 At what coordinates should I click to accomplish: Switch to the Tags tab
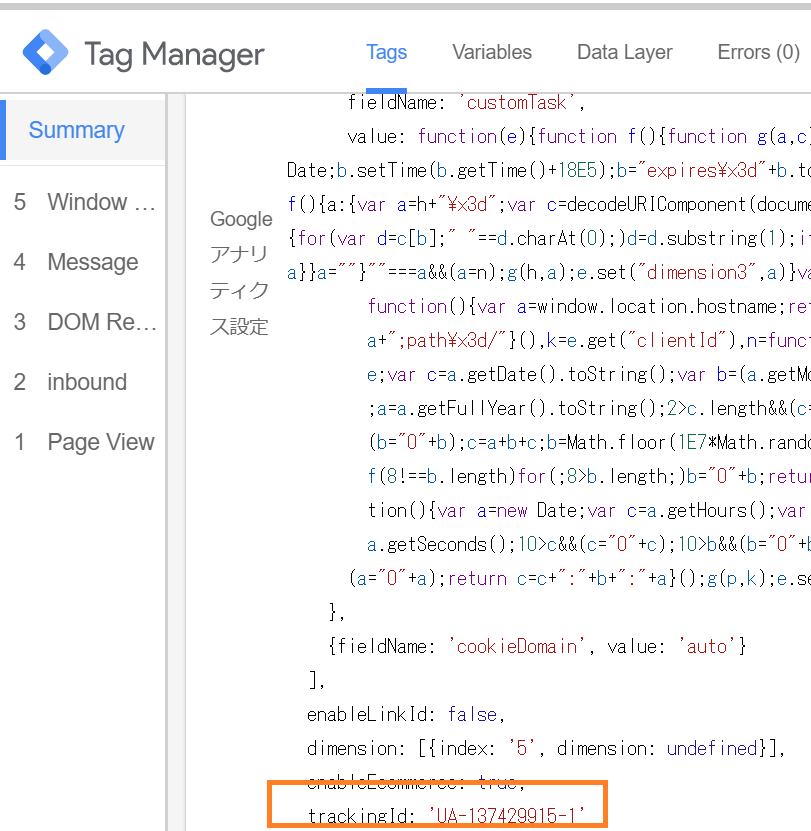click(x=386, y=52)
